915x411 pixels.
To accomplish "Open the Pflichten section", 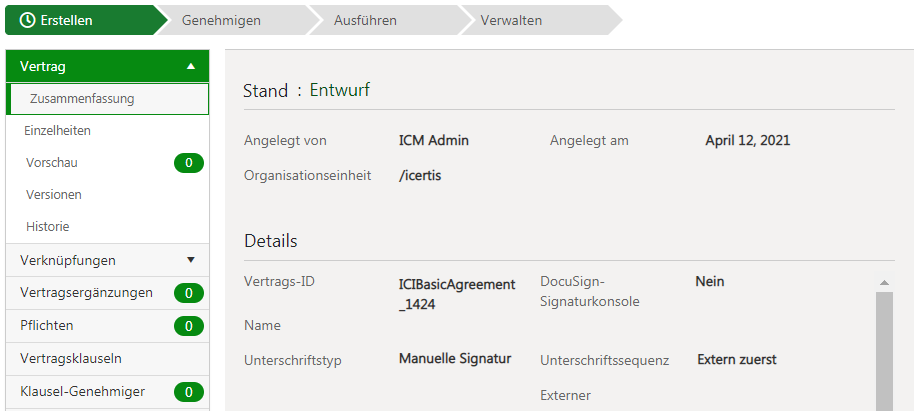I will click(47, 325).
